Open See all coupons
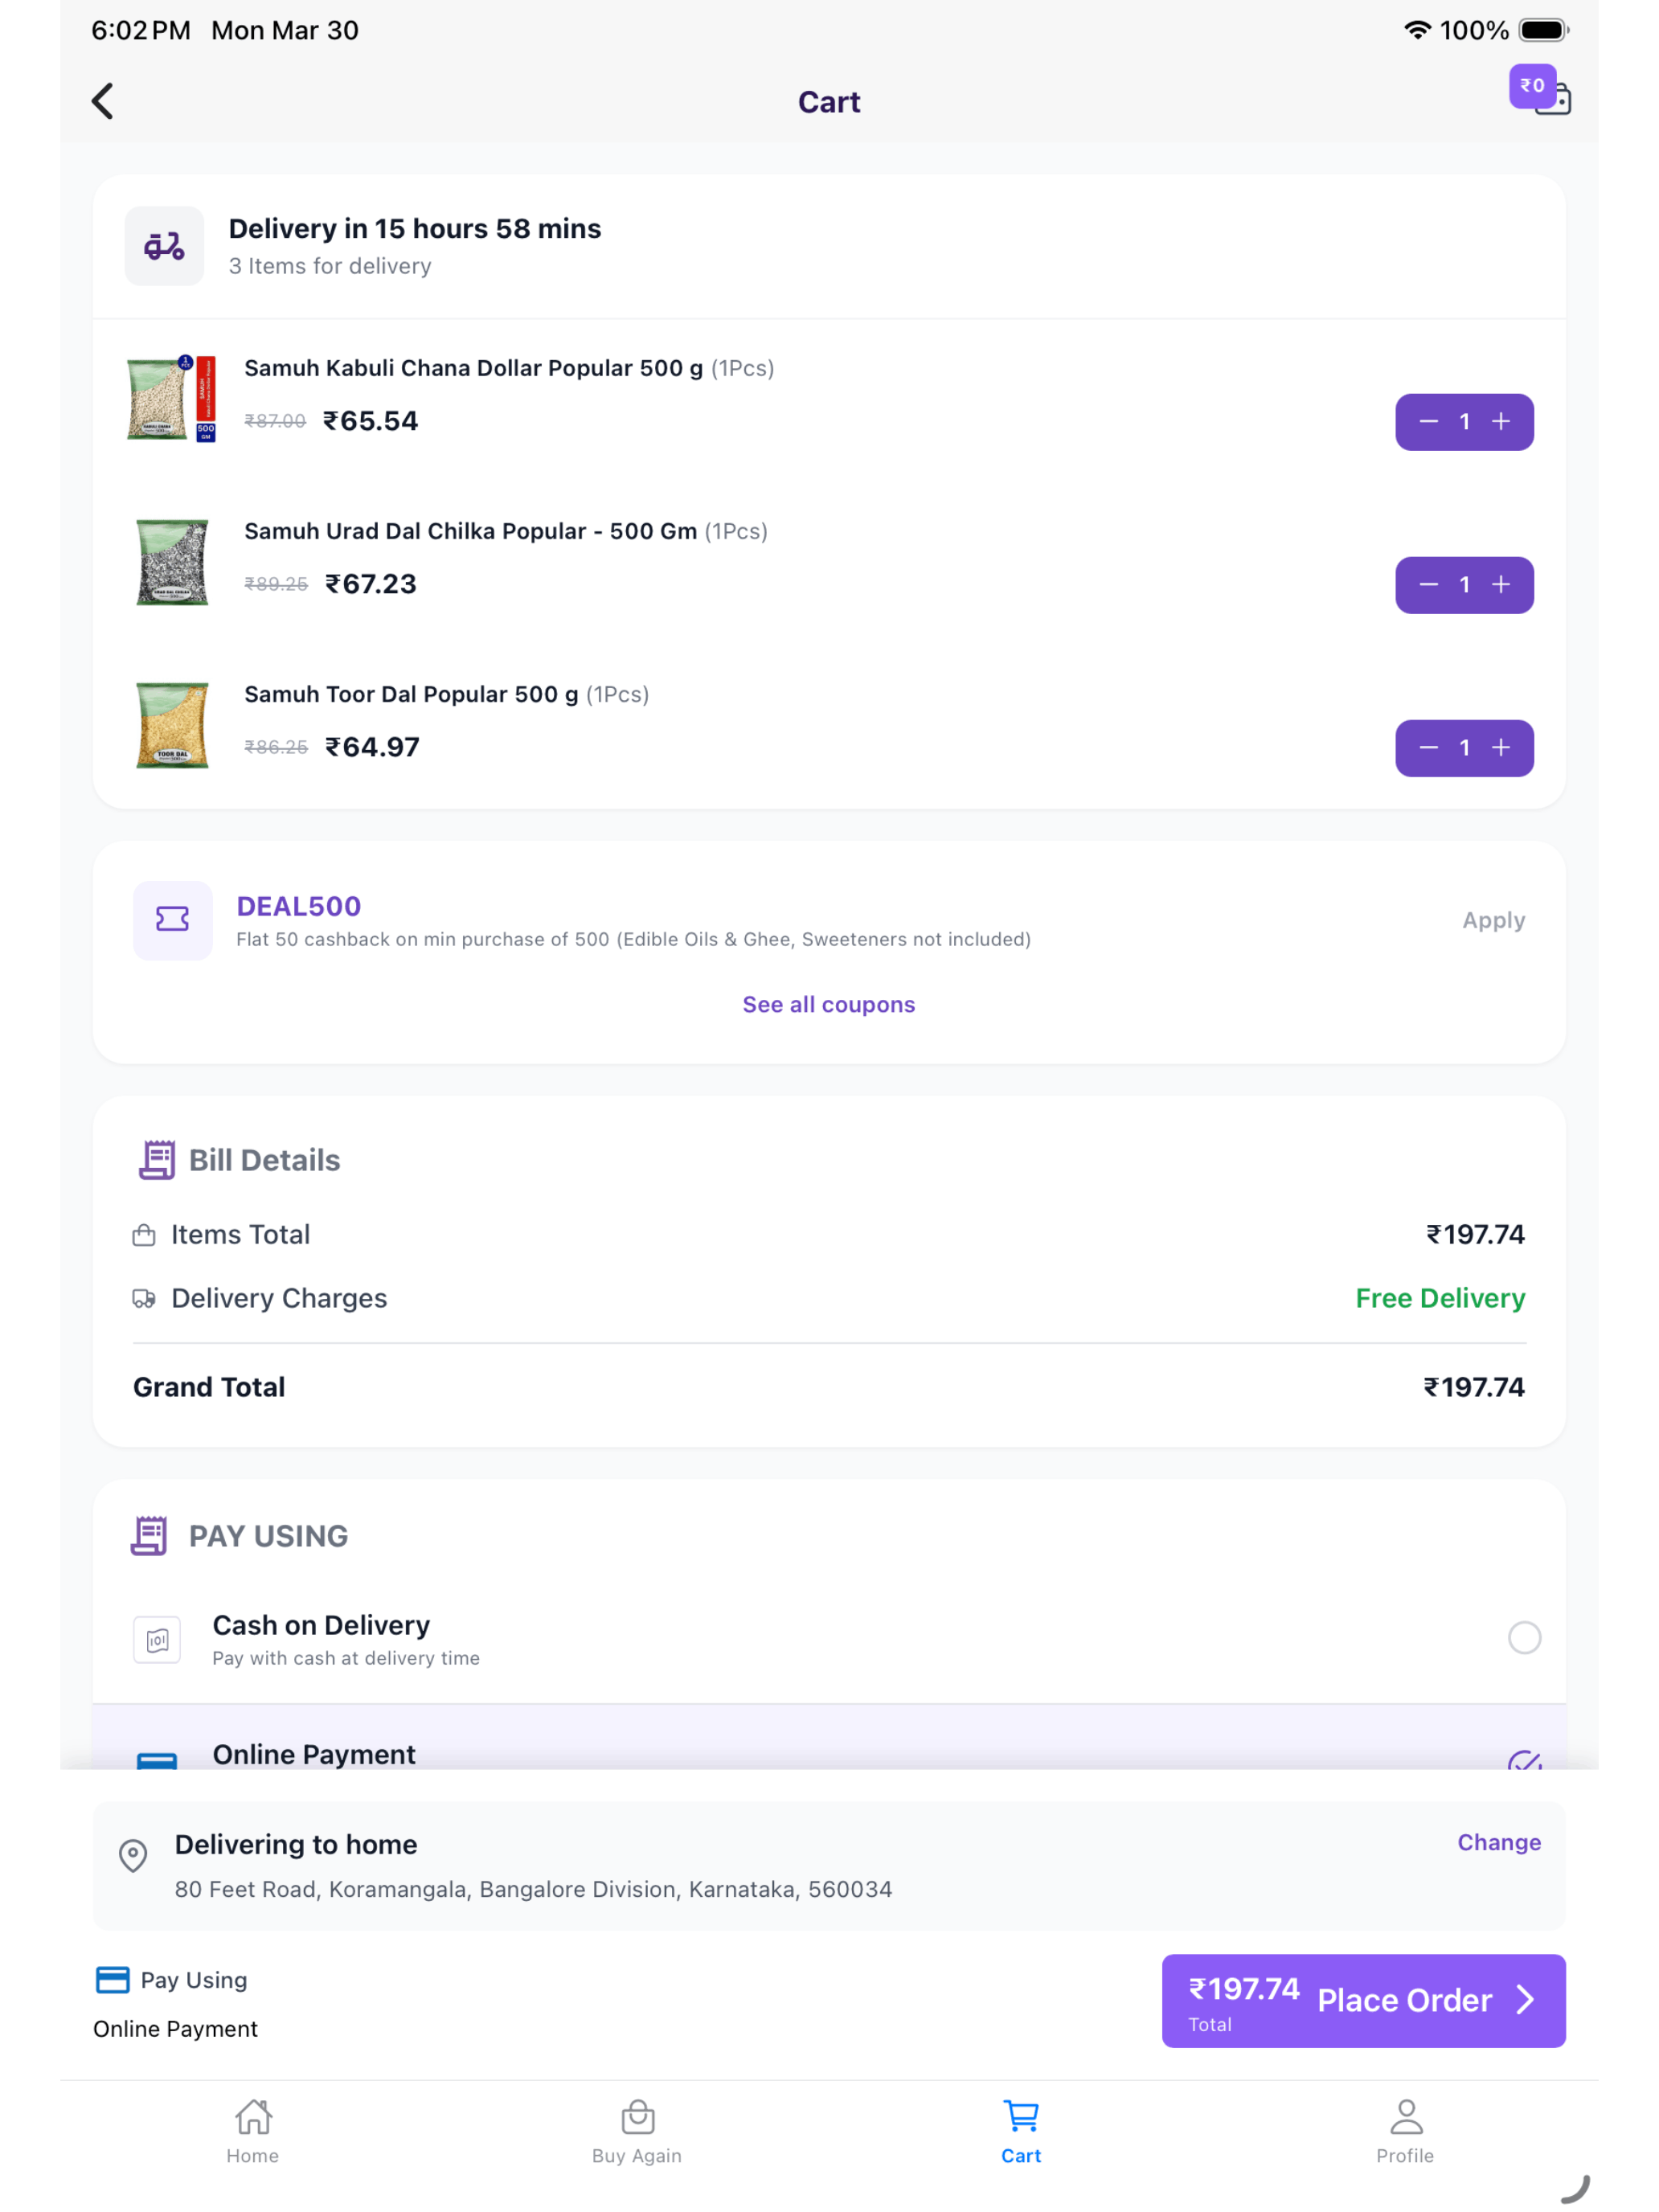 [829, 1004]
